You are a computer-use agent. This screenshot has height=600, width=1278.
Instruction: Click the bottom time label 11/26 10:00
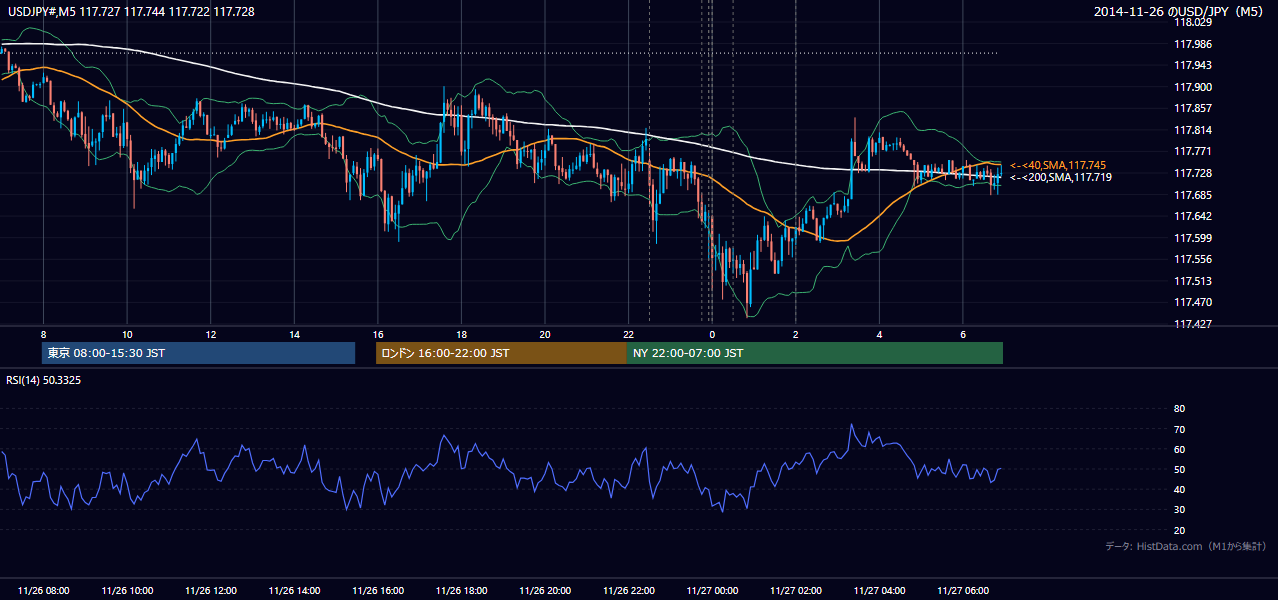click(127, 591)
